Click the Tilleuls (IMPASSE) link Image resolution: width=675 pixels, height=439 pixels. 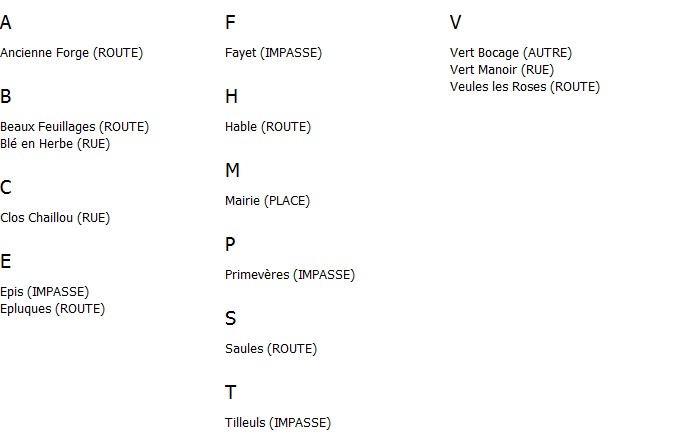[x=278, y=423]
